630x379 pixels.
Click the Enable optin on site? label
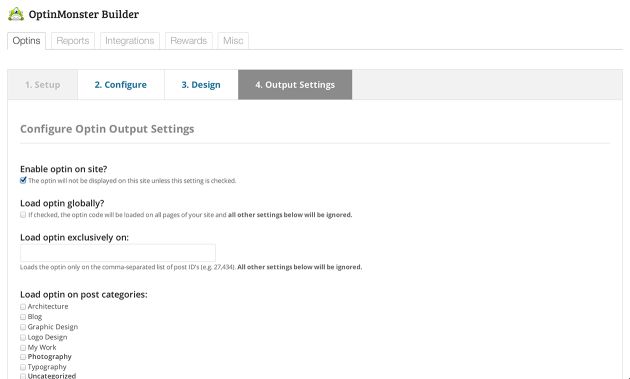tap(63, 169)
